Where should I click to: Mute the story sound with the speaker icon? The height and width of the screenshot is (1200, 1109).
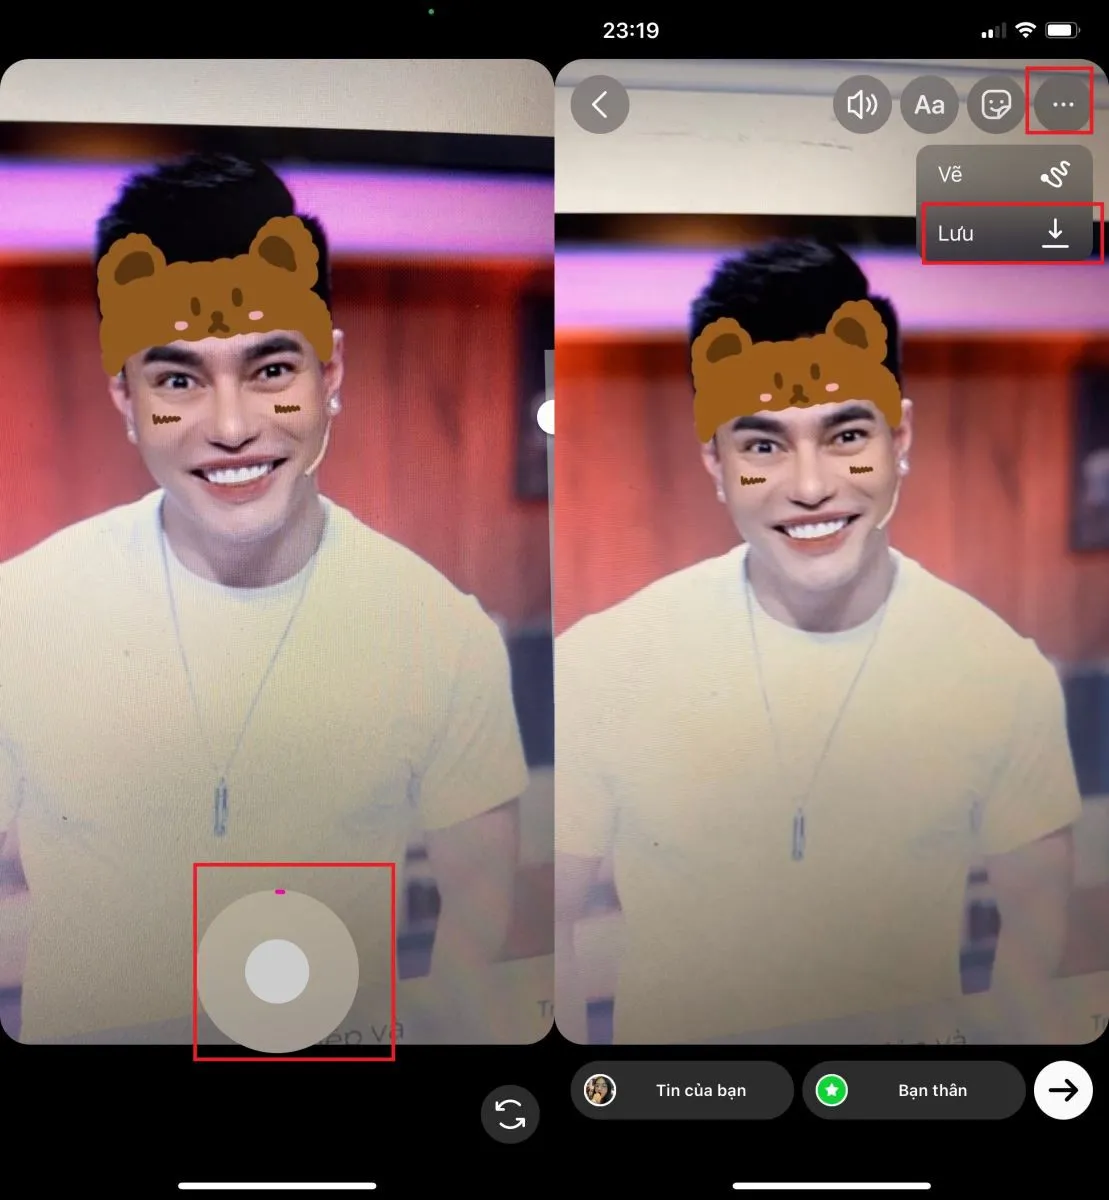[862, 105]
